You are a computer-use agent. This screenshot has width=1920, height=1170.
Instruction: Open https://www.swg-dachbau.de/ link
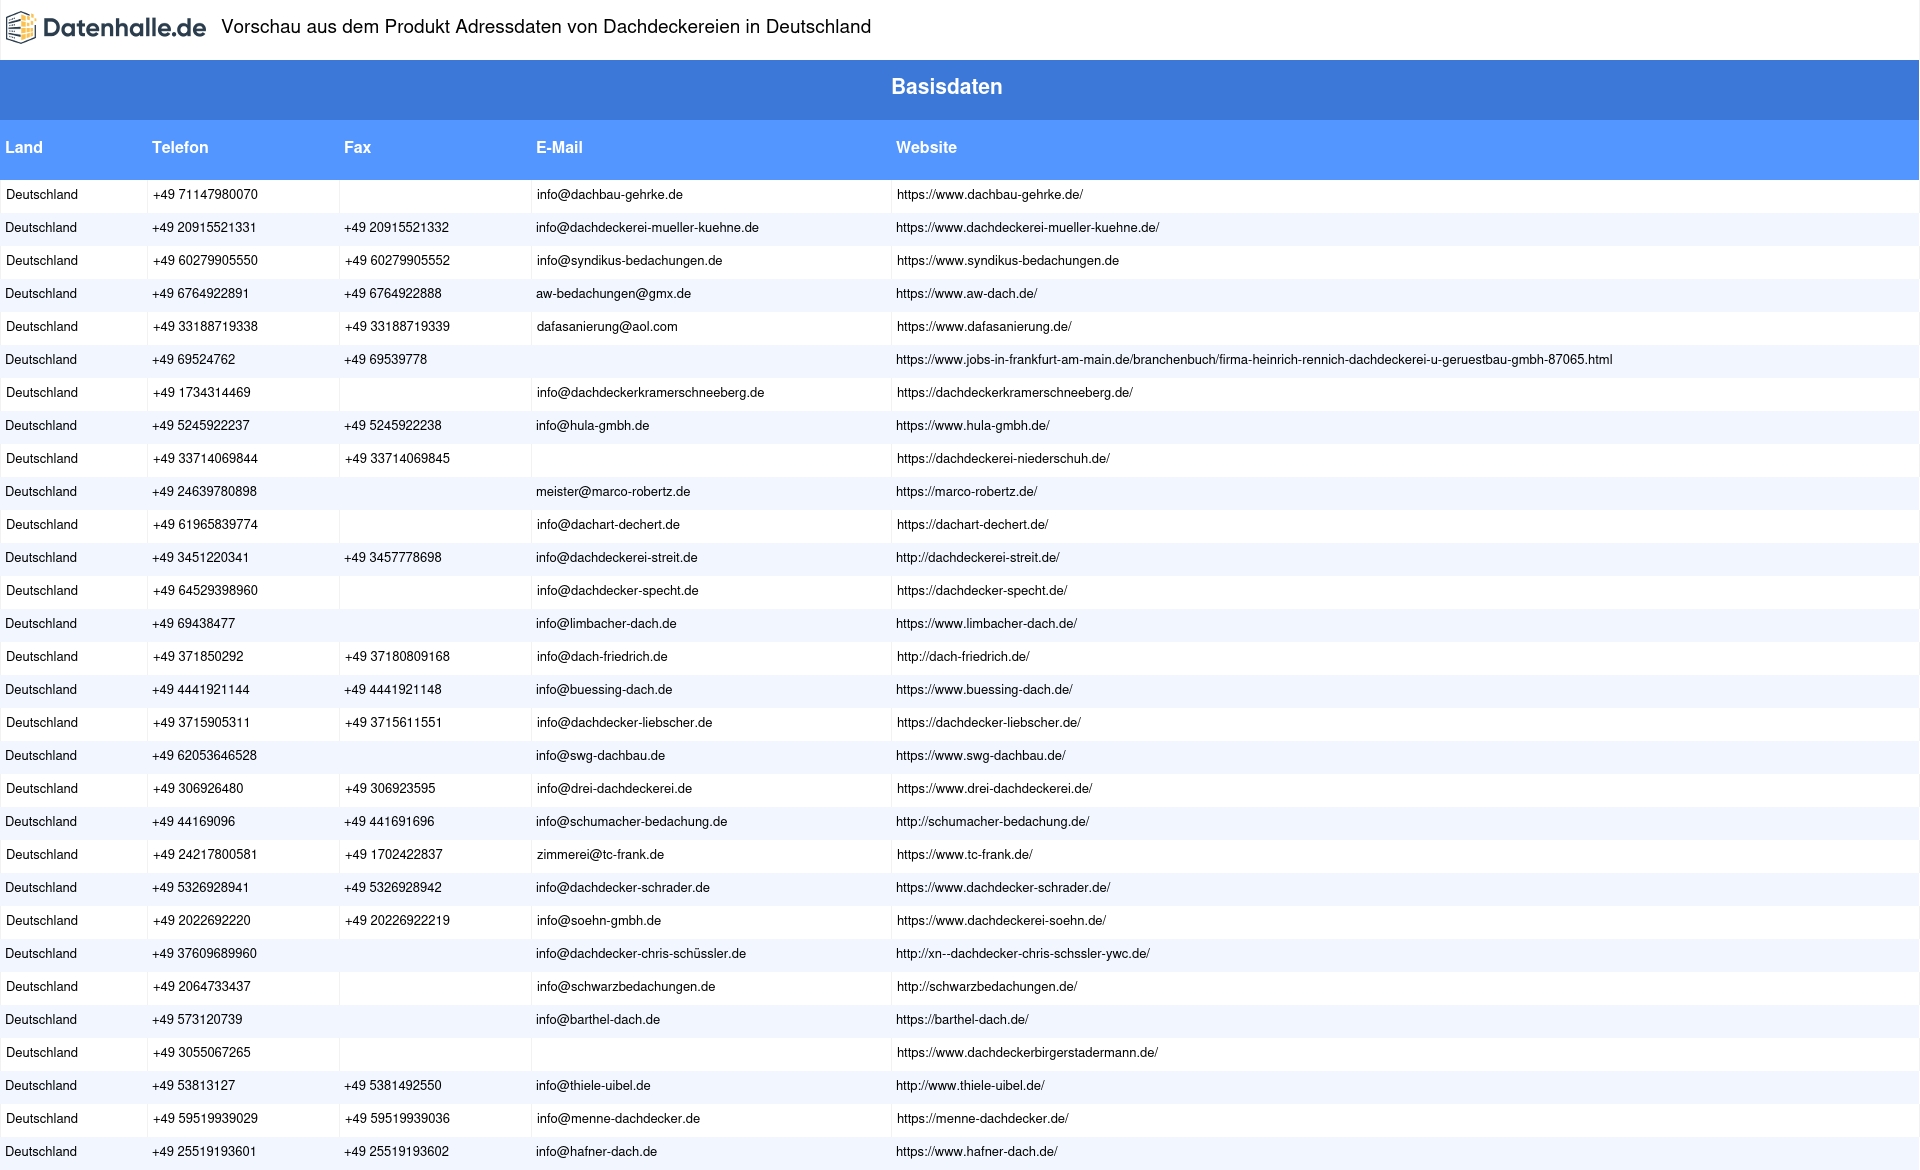pyautogui.click(x=981, y=756)
